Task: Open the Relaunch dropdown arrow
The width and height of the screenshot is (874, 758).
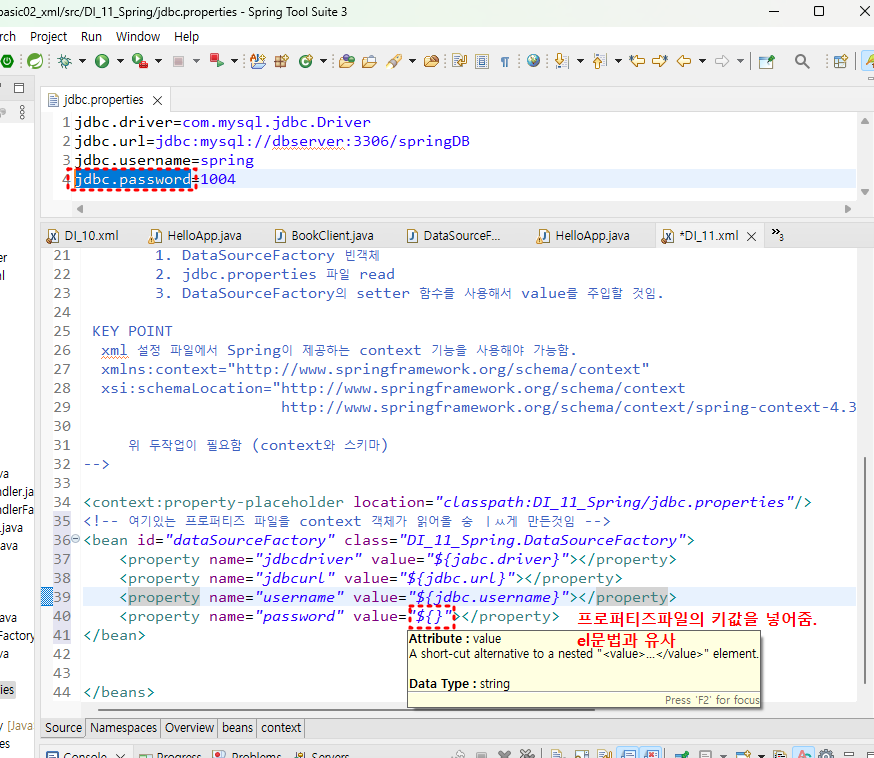Action: 234,61
